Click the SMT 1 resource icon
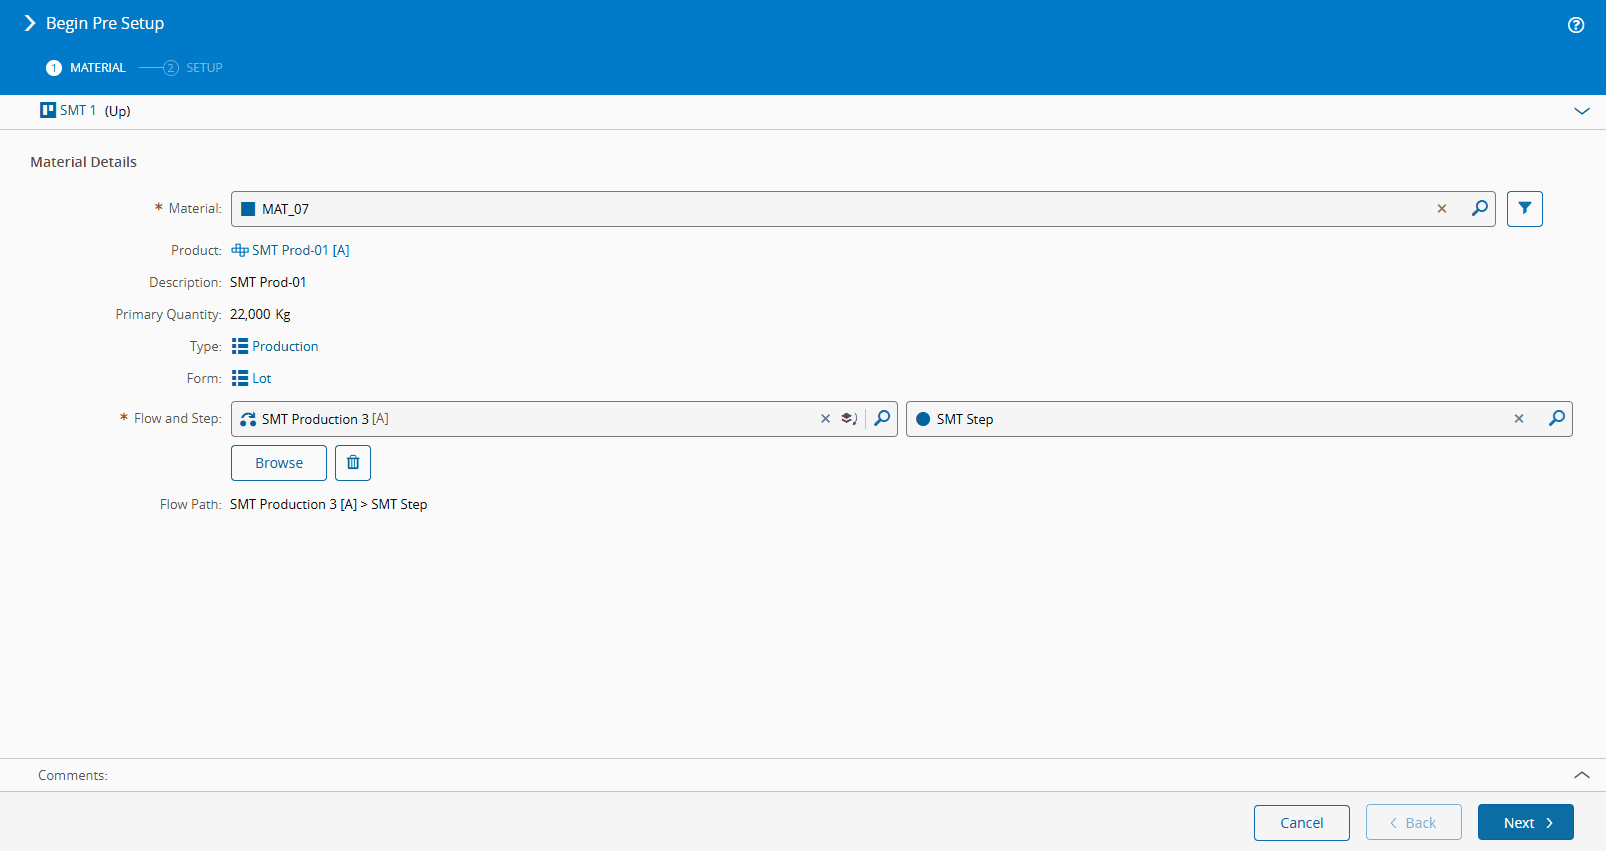1606x851 pixels. 48,110
